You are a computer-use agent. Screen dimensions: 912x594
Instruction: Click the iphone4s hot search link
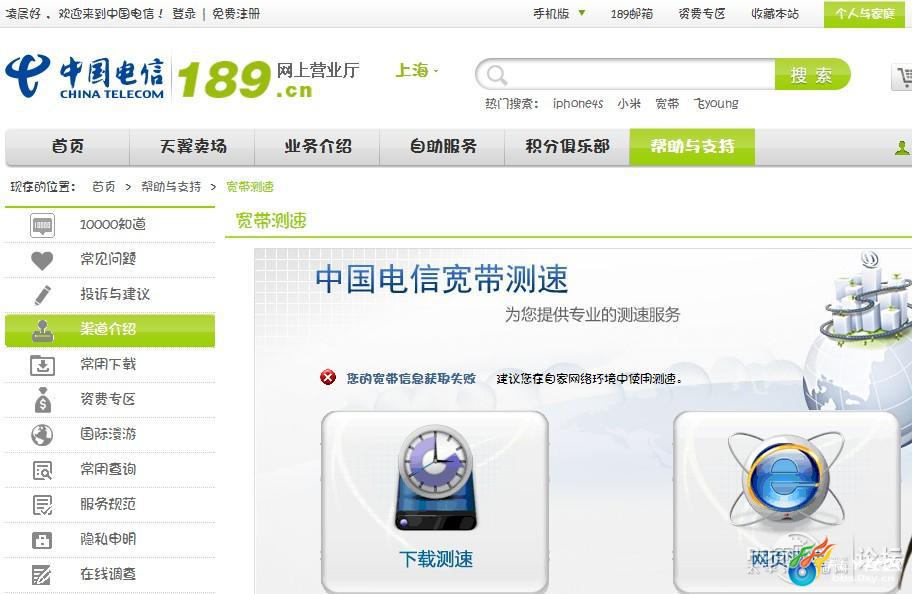578,104
